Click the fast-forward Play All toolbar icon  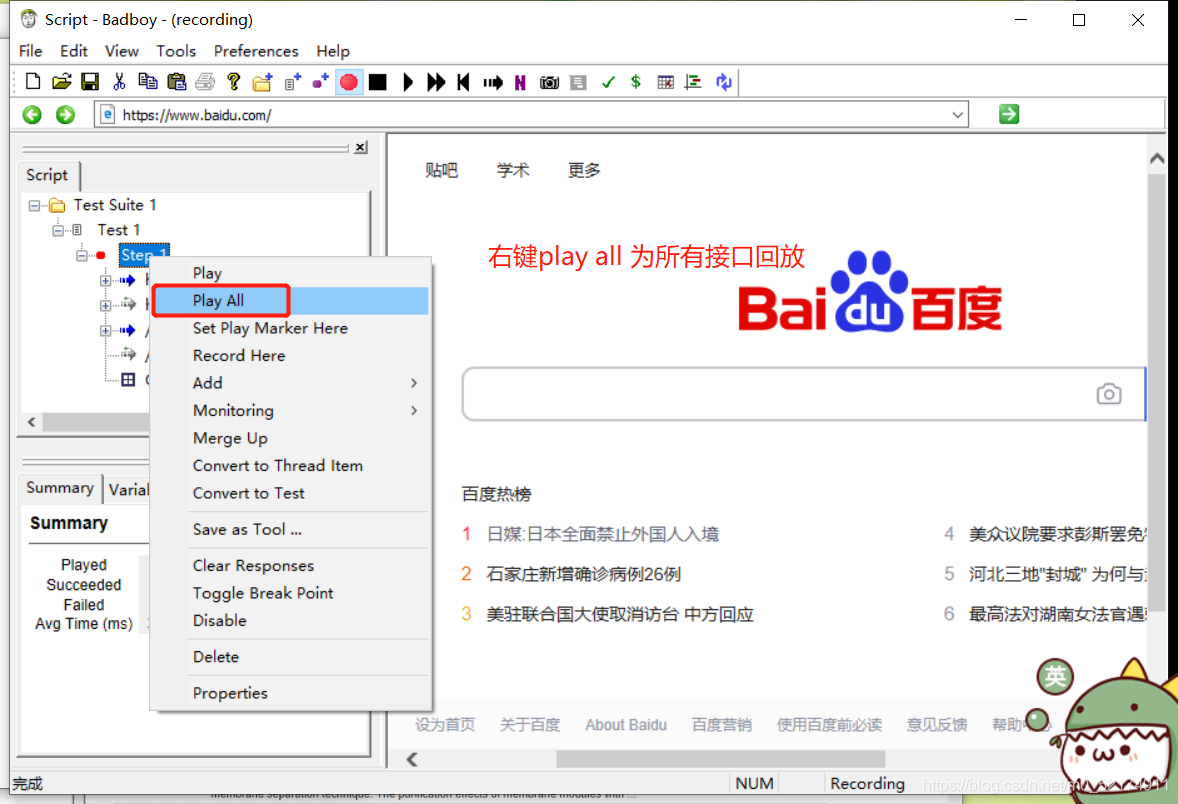[435, 82]
